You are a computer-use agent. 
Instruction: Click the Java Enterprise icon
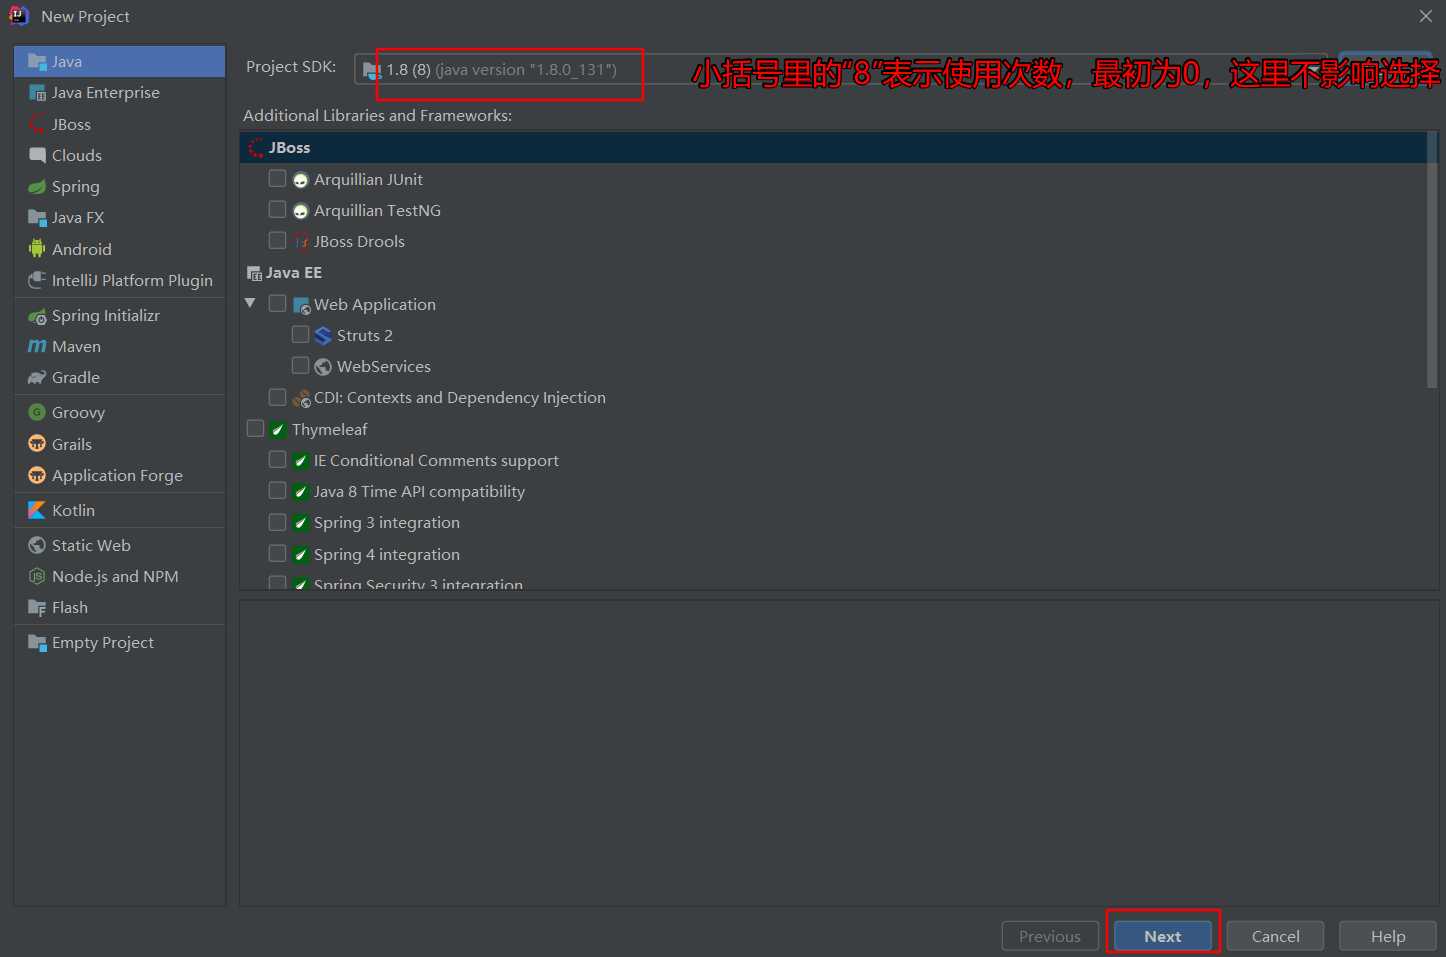coord(37,93)
